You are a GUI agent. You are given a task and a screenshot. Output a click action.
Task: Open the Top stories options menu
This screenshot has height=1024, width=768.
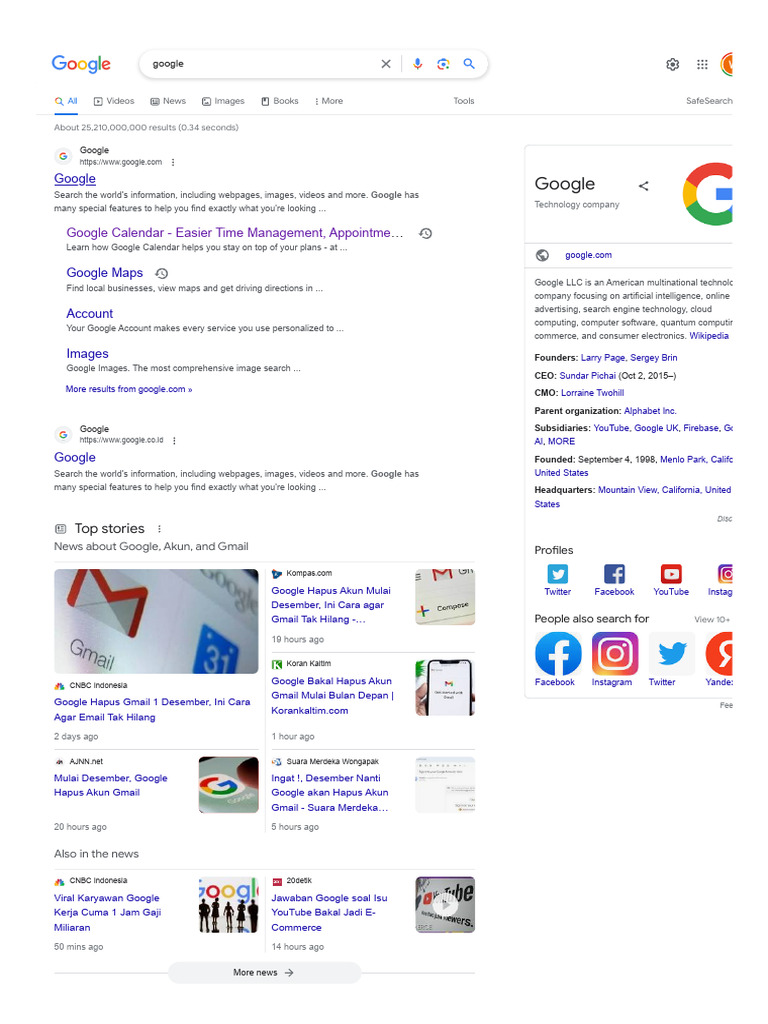point(159,529)
